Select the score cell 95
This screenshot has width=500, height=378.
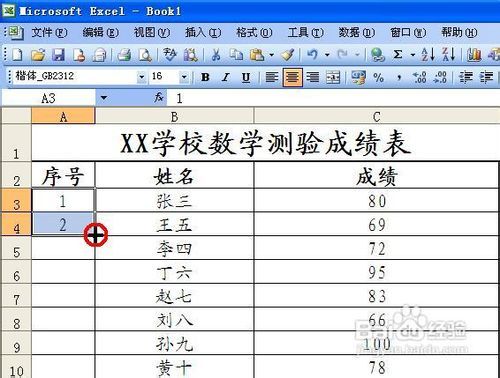tap(377, 272)
